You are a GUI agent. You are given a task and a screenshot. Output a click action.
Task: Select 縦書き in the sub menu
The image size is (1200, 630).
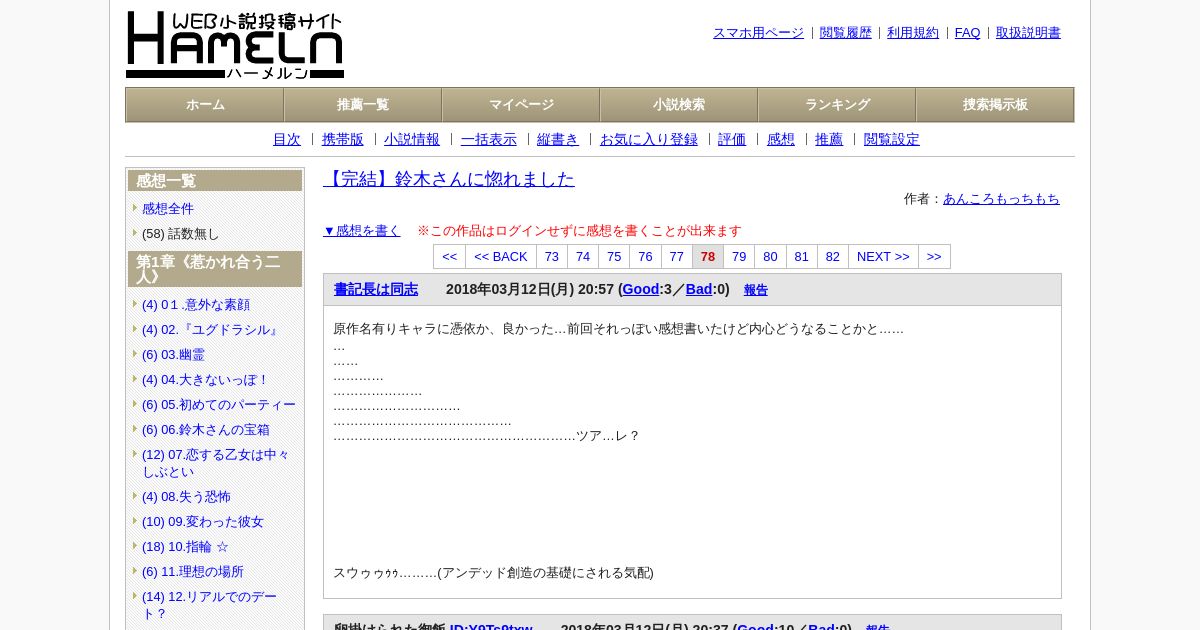point(558,140)
